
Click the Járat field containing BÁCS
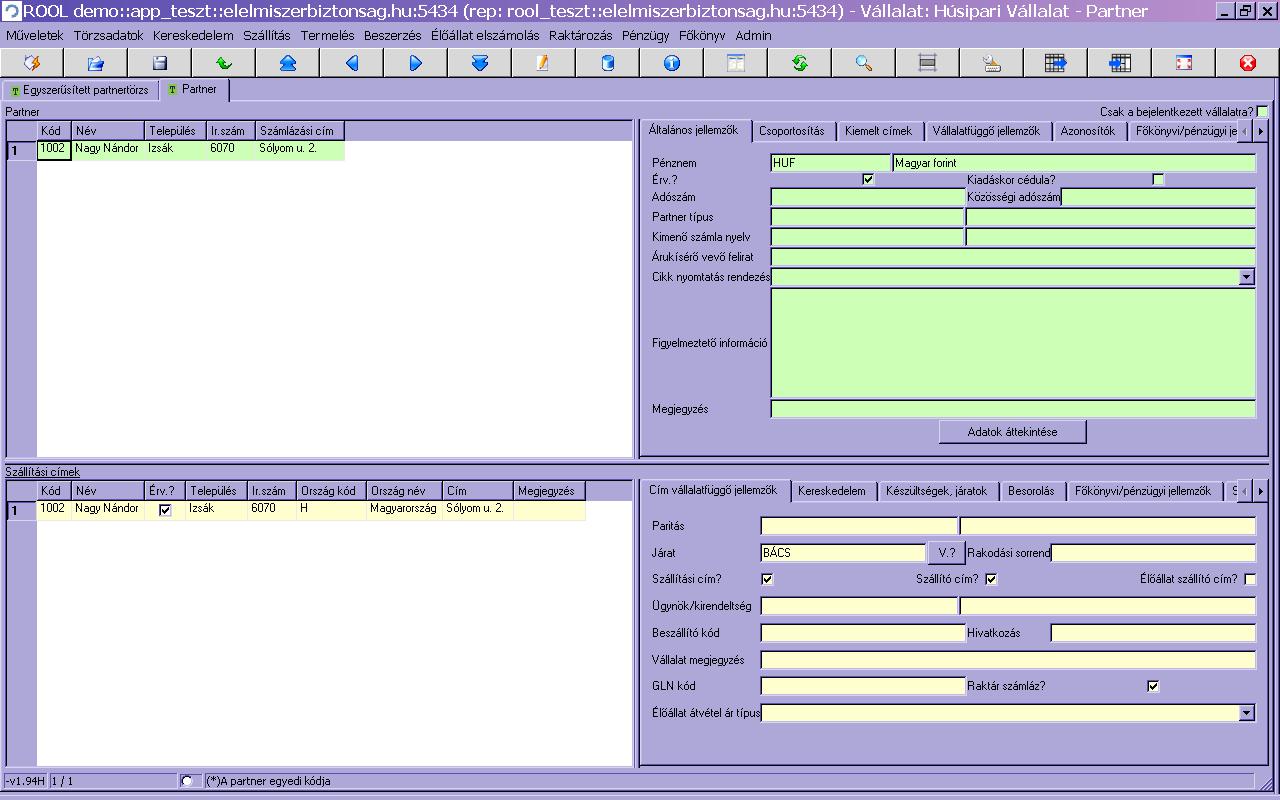click(843, 553)
